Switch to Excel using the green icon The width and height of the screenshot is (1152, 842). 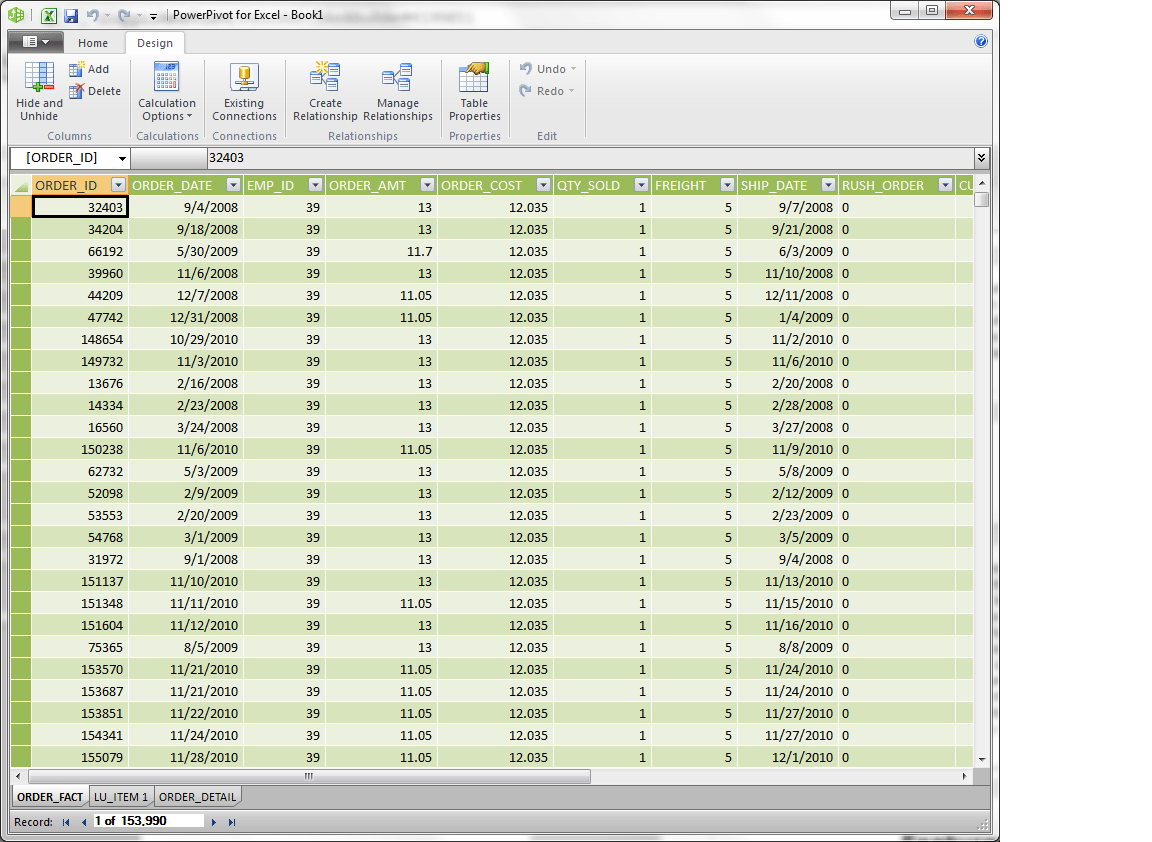tap(48, 15)
